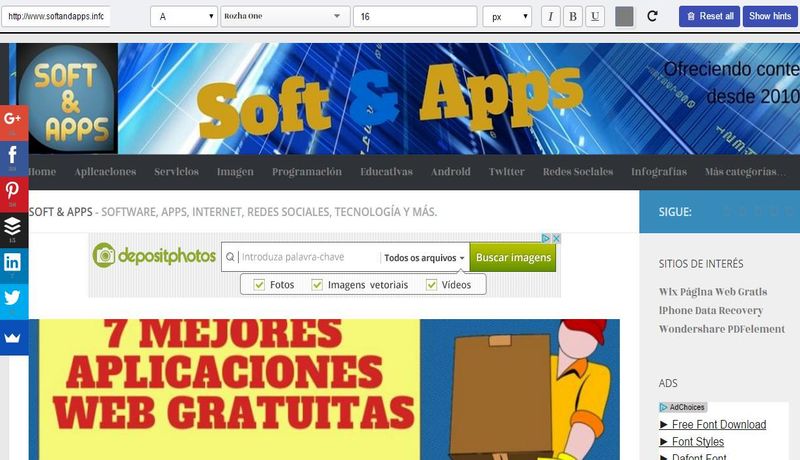The width and height of the screenshot is (800, 460).
Task: Open the Twitter menu item
Action: [507, 172]
